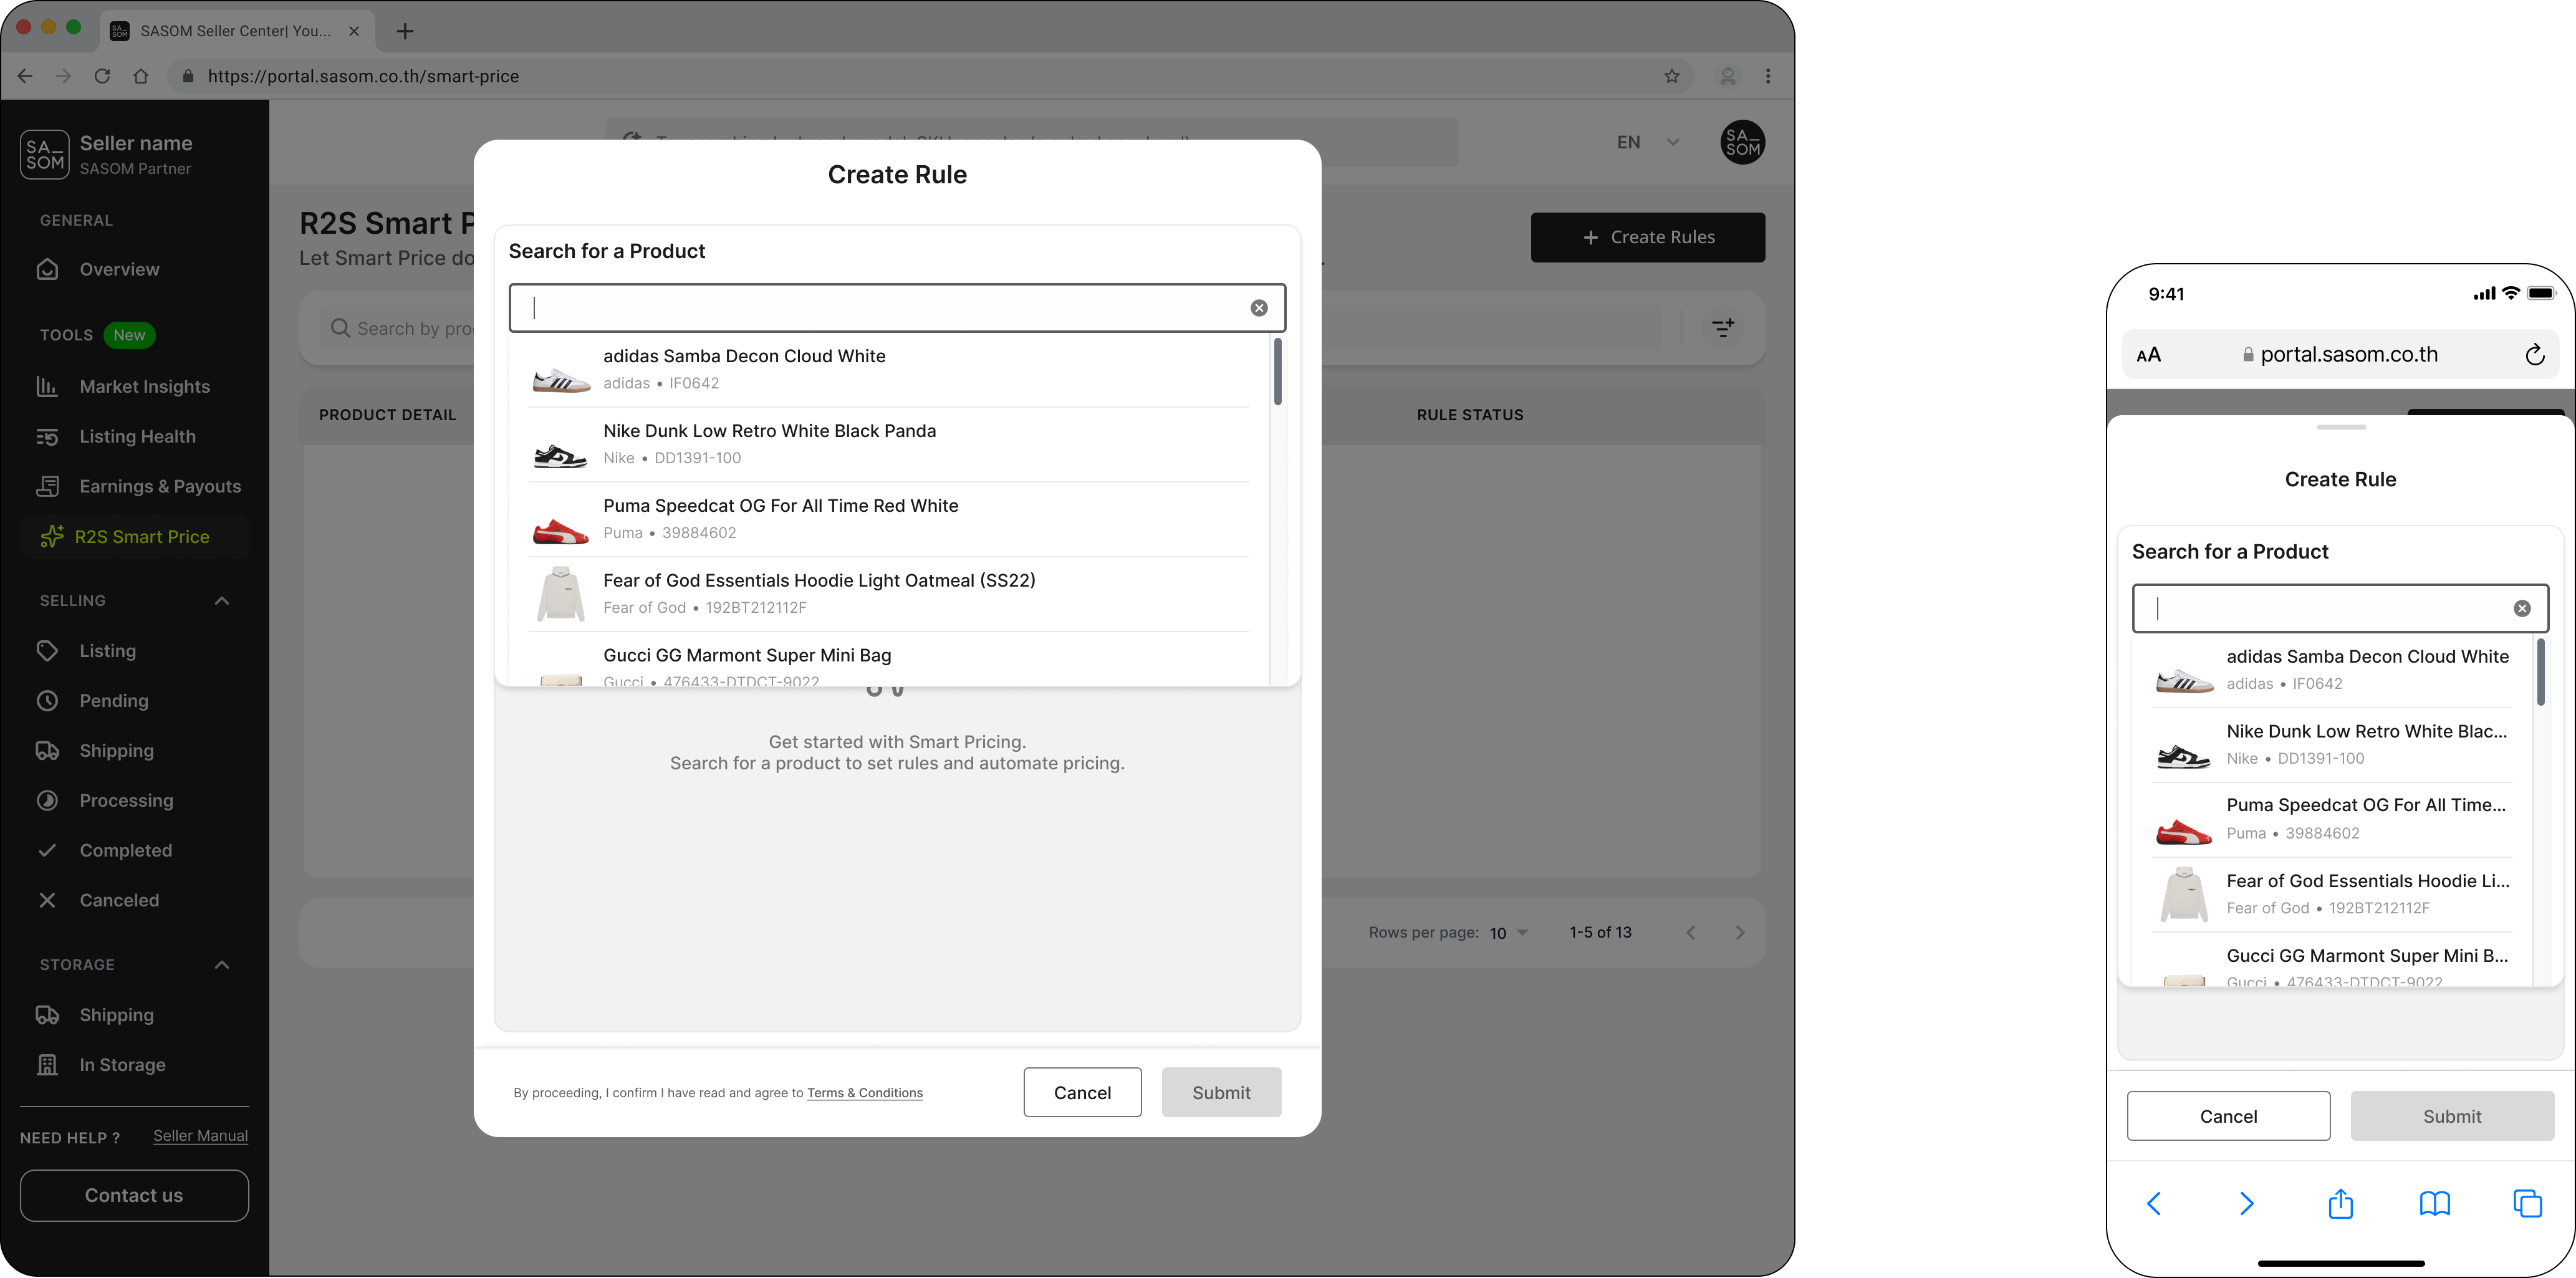
Task: Bookmark page with star icon
Action: coord(1671,76)
